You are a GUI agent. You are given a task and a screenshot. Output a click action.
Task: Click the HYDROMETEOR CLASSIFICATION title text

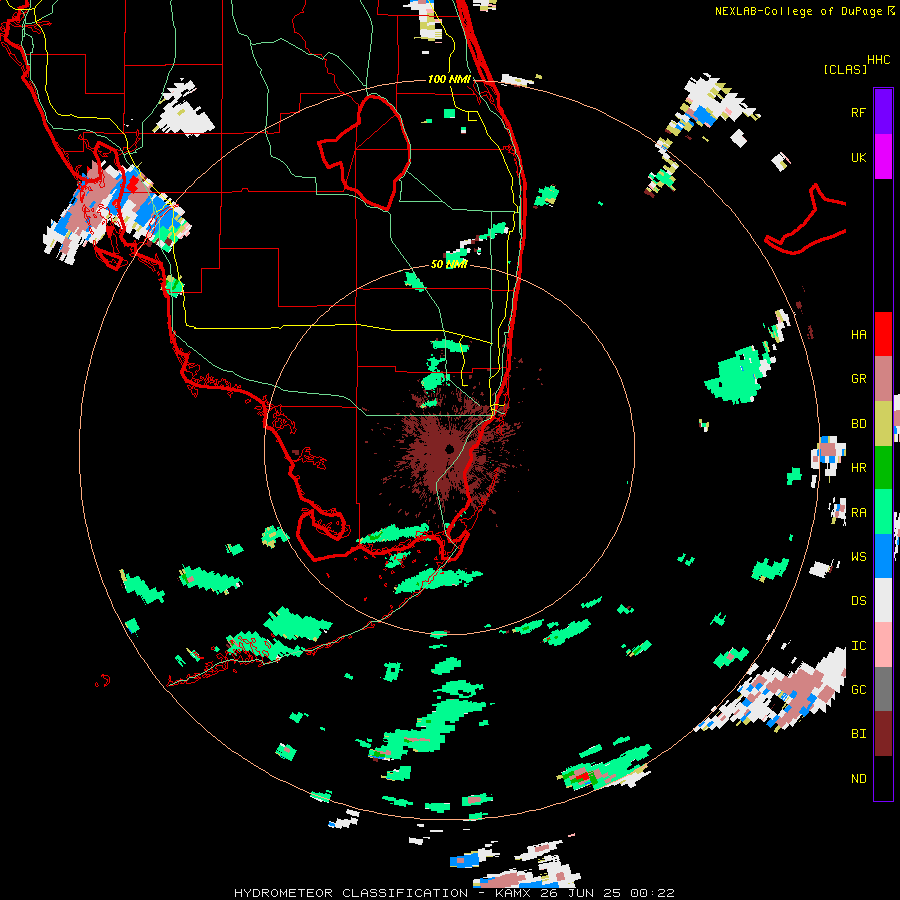(x=351, y=893)
